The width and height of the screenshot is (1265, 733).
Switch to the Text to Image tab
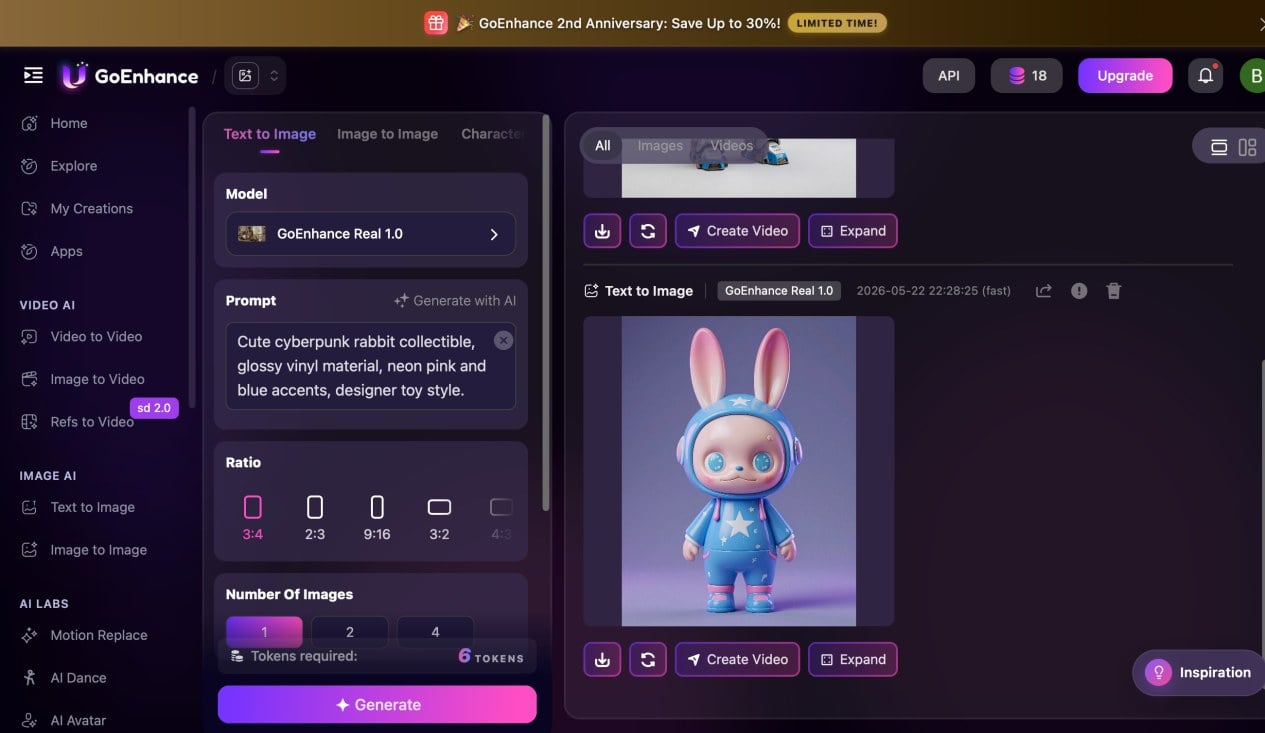tap(269, 134)
